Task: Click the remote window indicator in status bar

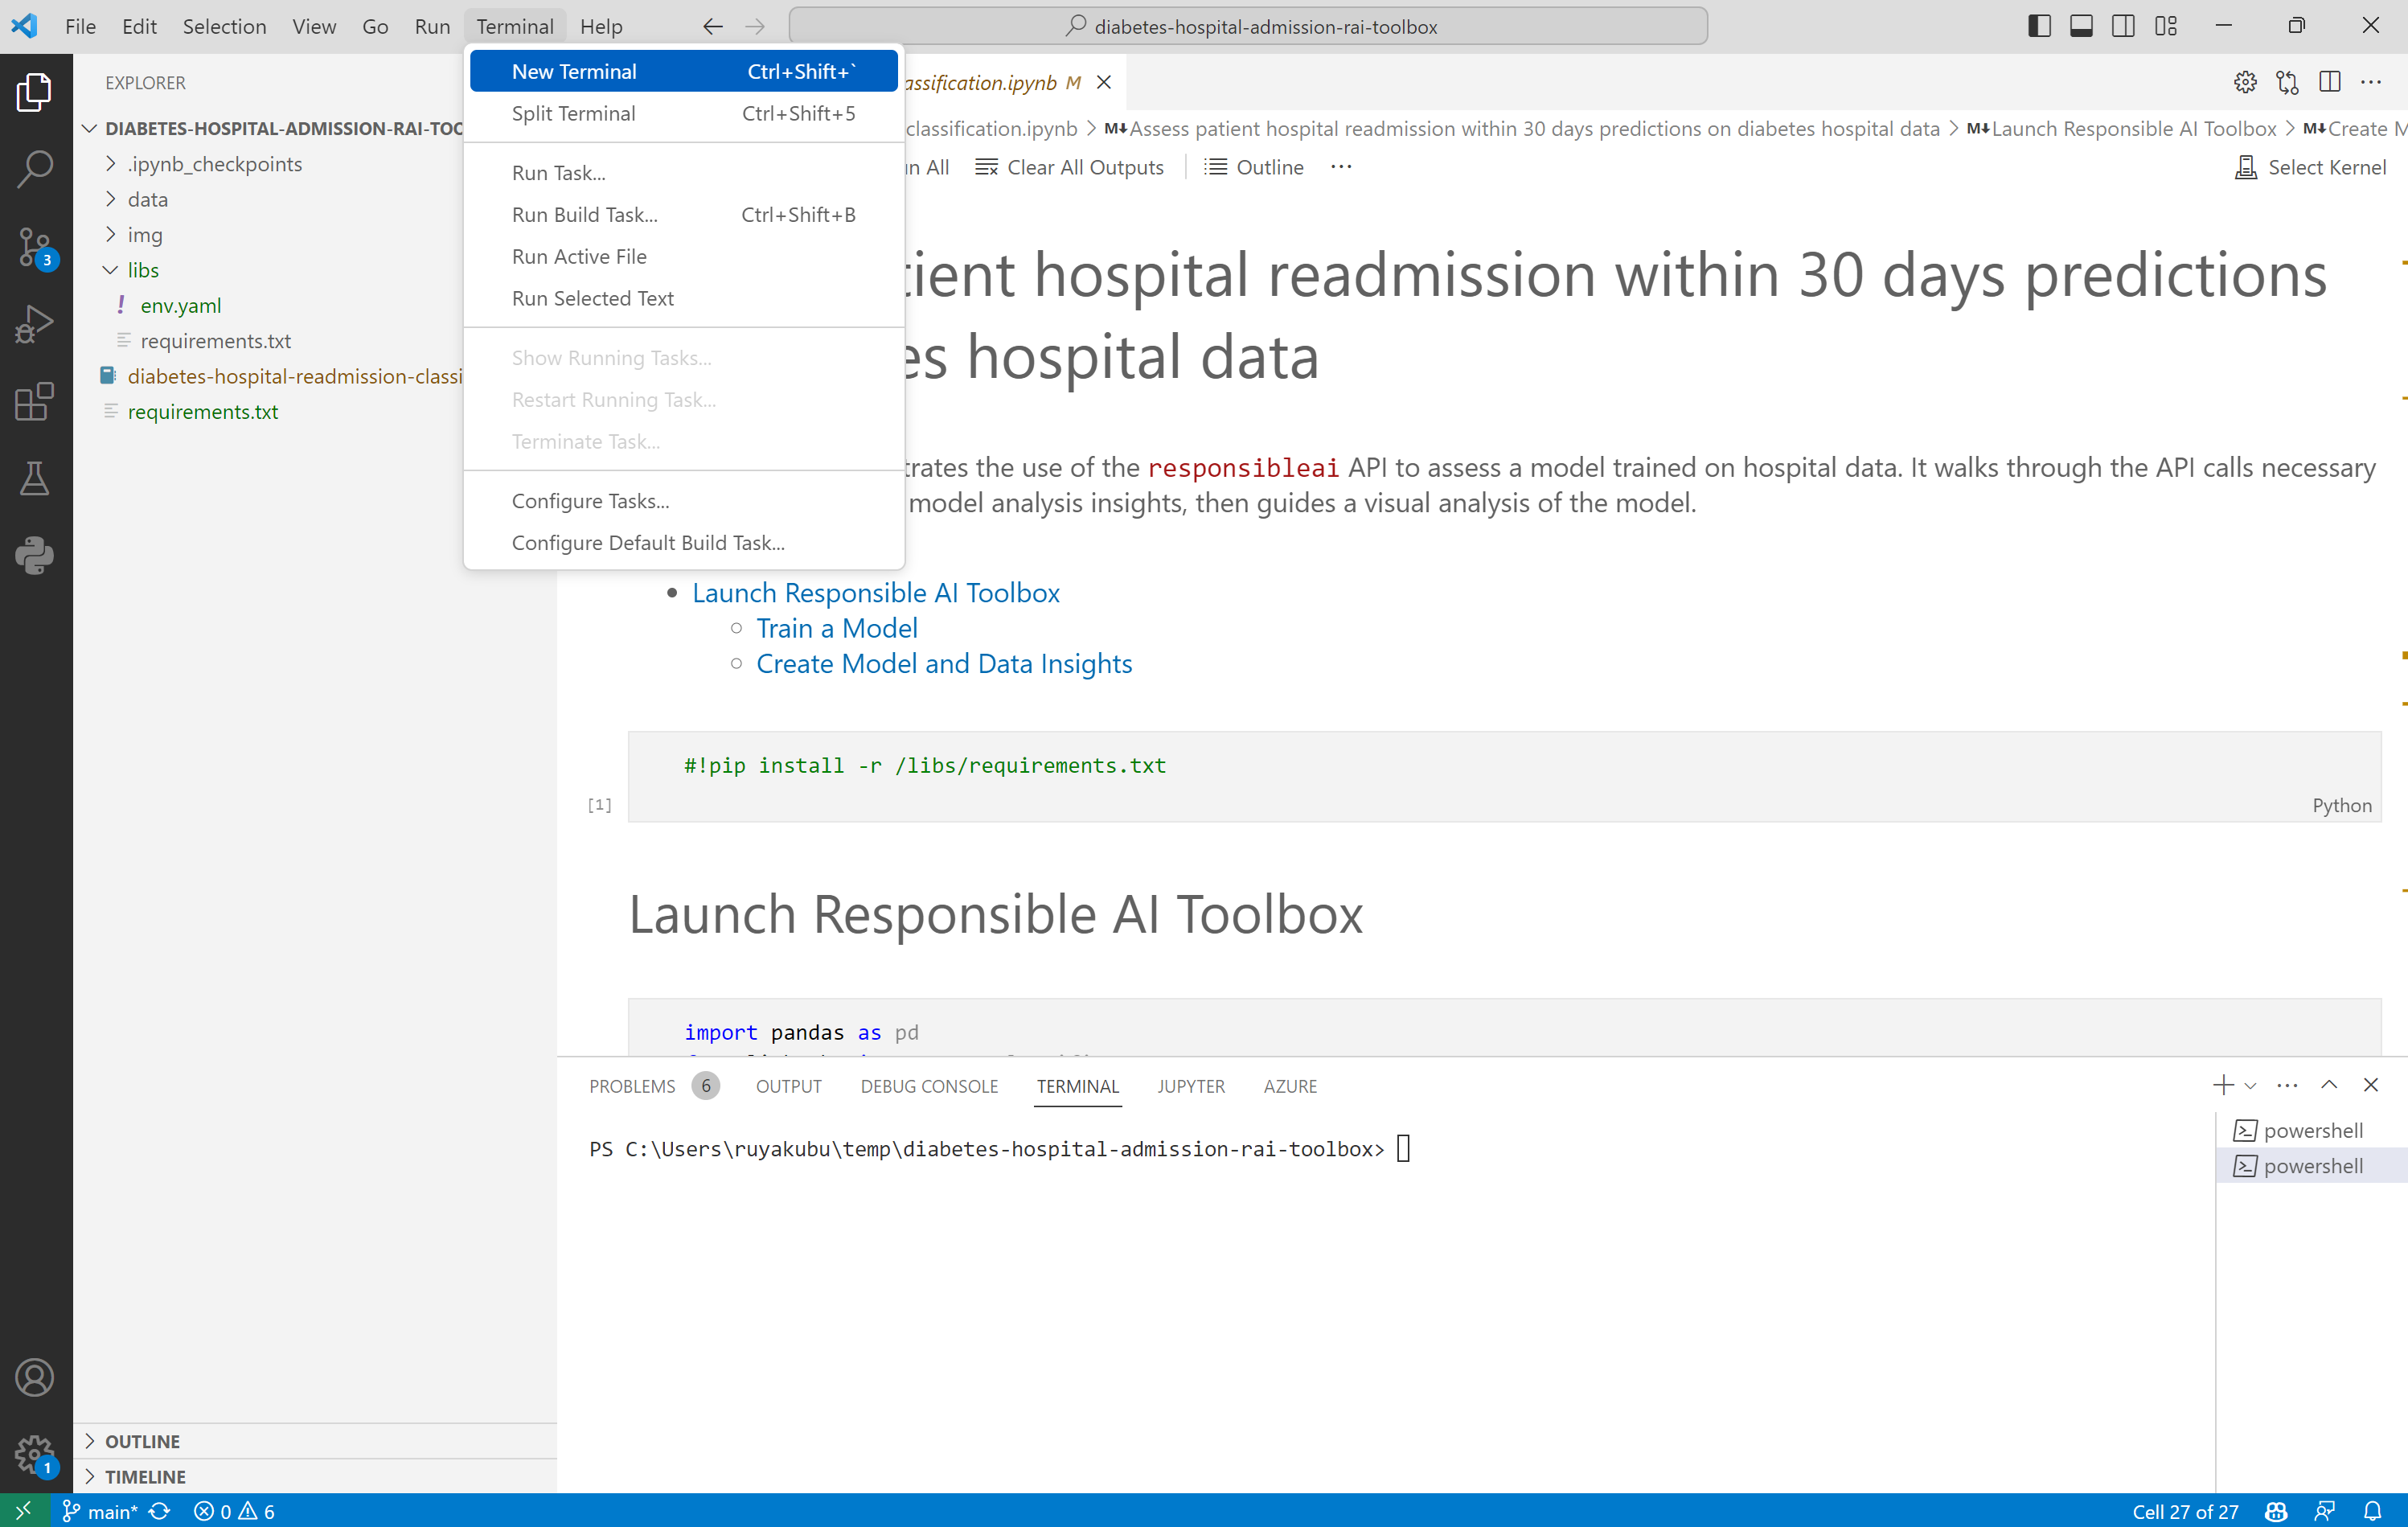Action: (23, 1510)
